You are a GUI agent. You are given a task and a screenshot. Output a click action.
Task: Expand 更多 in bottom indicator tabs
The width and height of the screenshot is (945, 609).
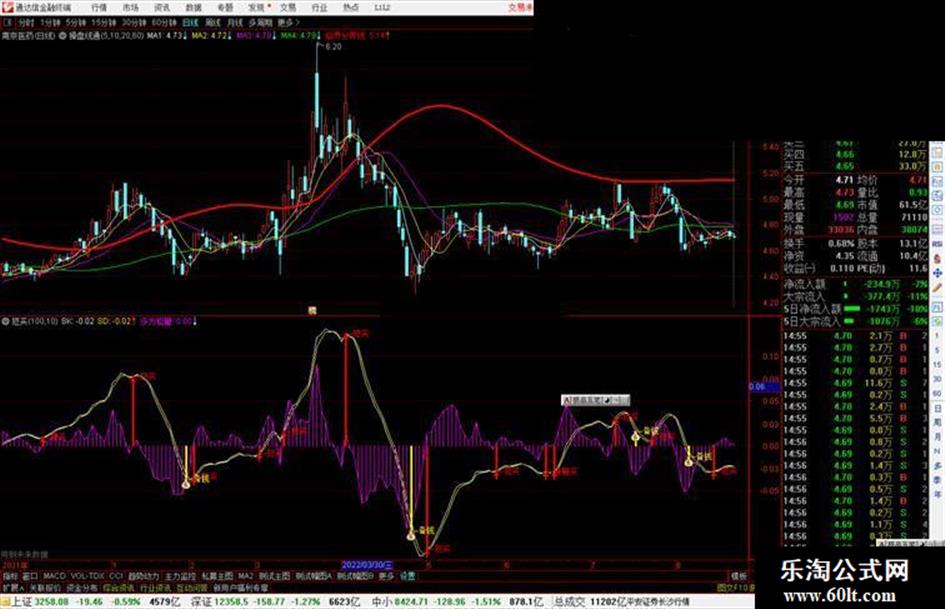386,576
